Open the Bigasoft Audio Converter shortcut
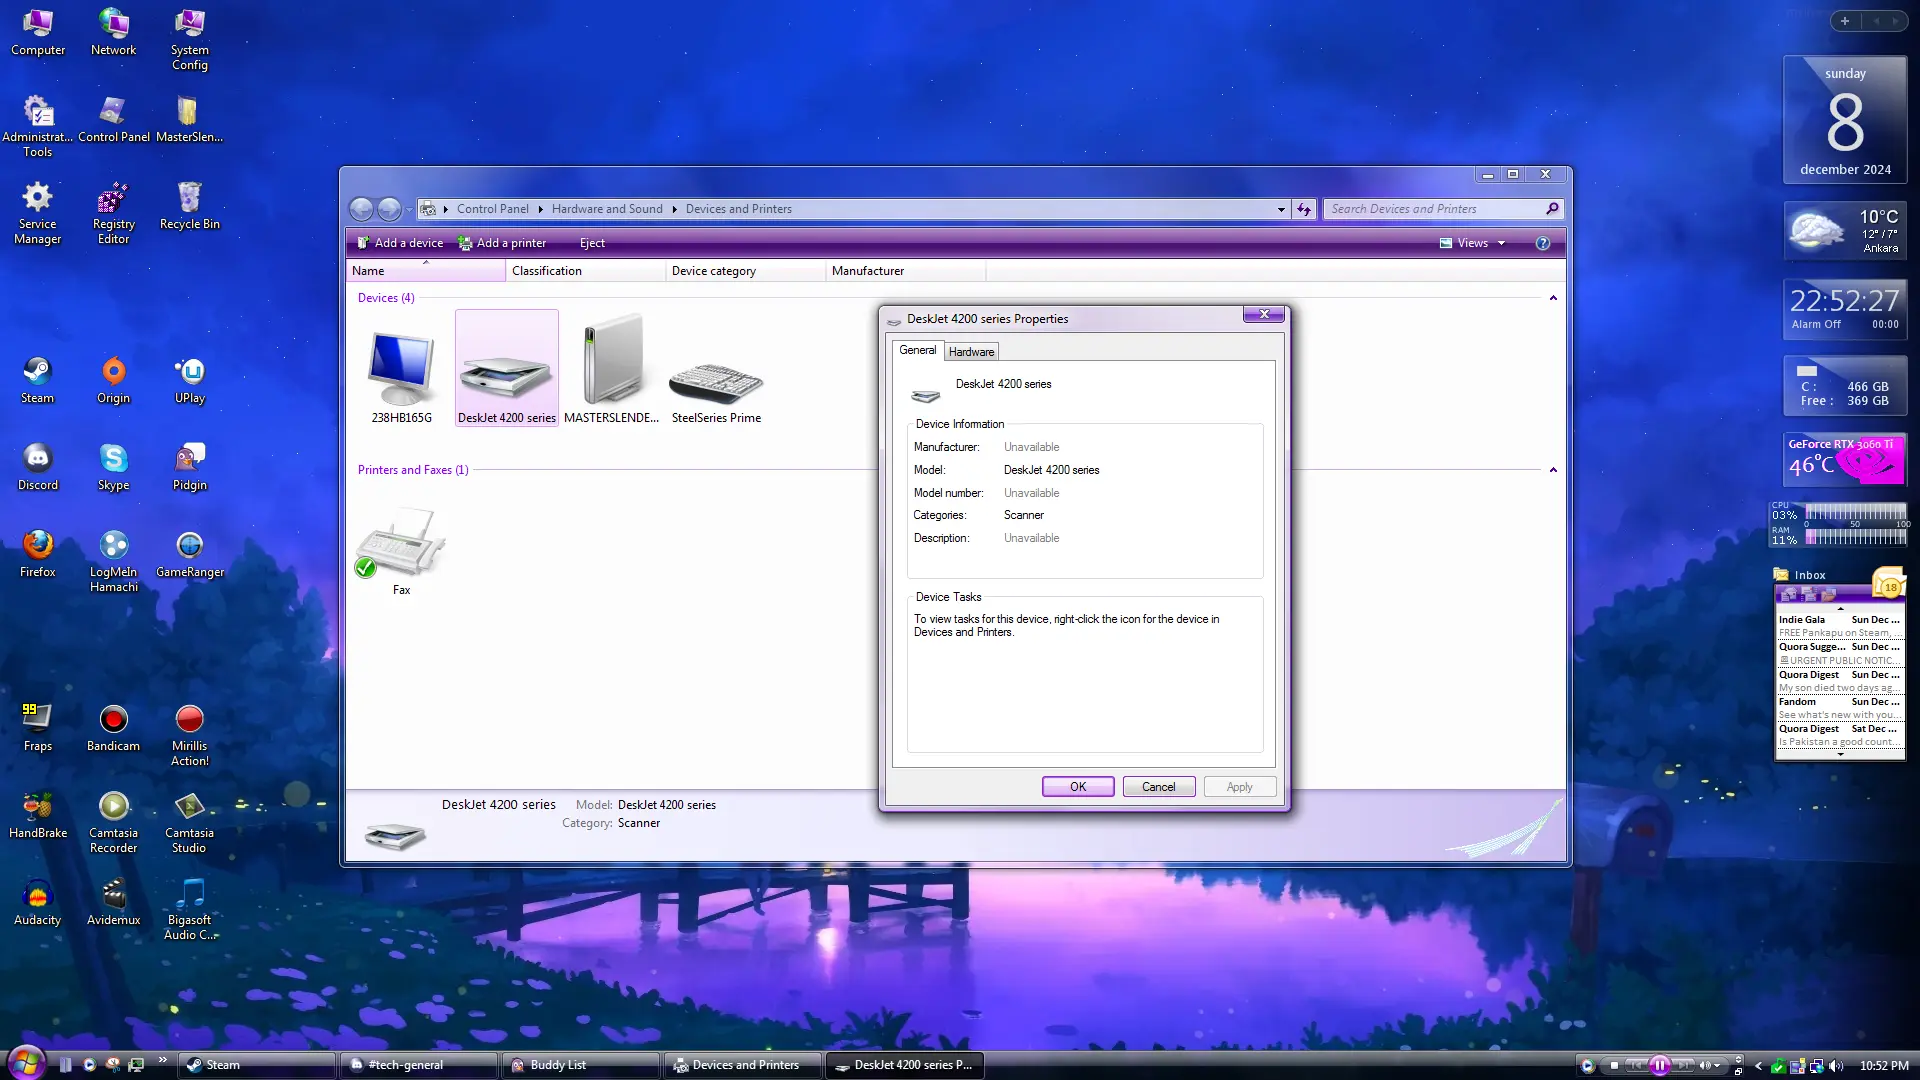1920x1080 pixels. (x=190, y=910)
